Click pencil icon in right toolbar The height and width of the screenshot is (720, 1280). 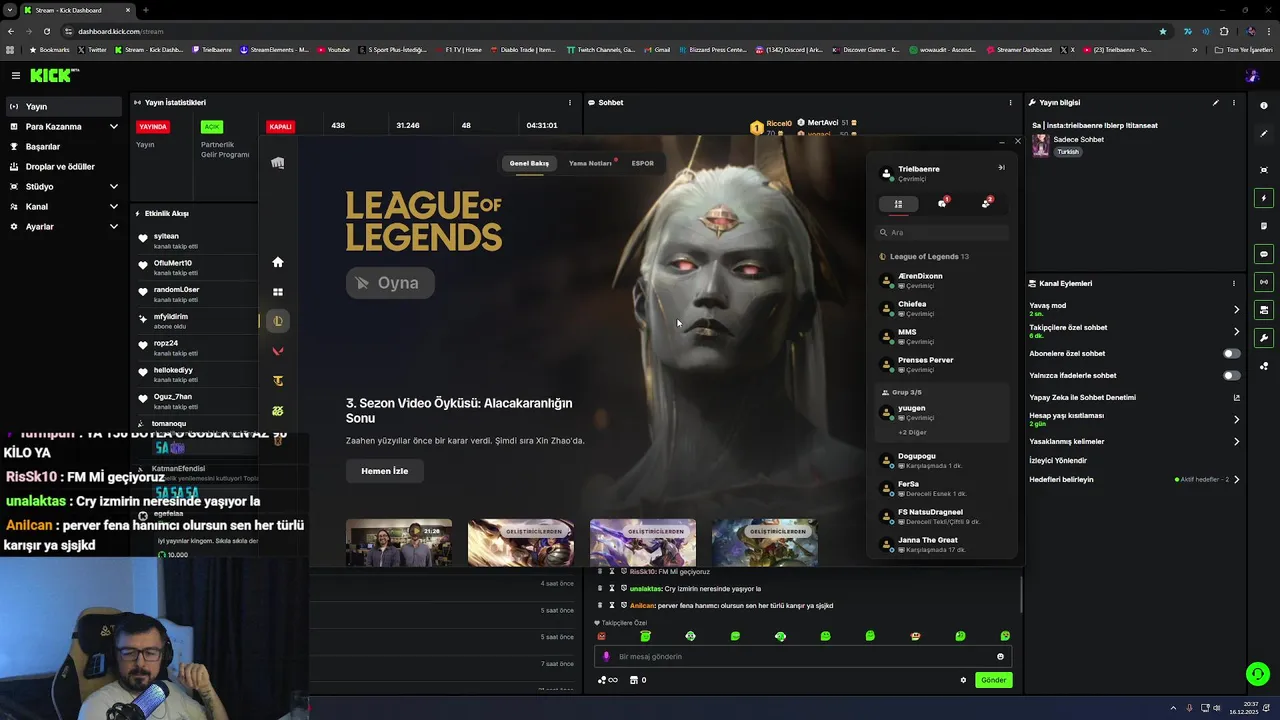1264,134
